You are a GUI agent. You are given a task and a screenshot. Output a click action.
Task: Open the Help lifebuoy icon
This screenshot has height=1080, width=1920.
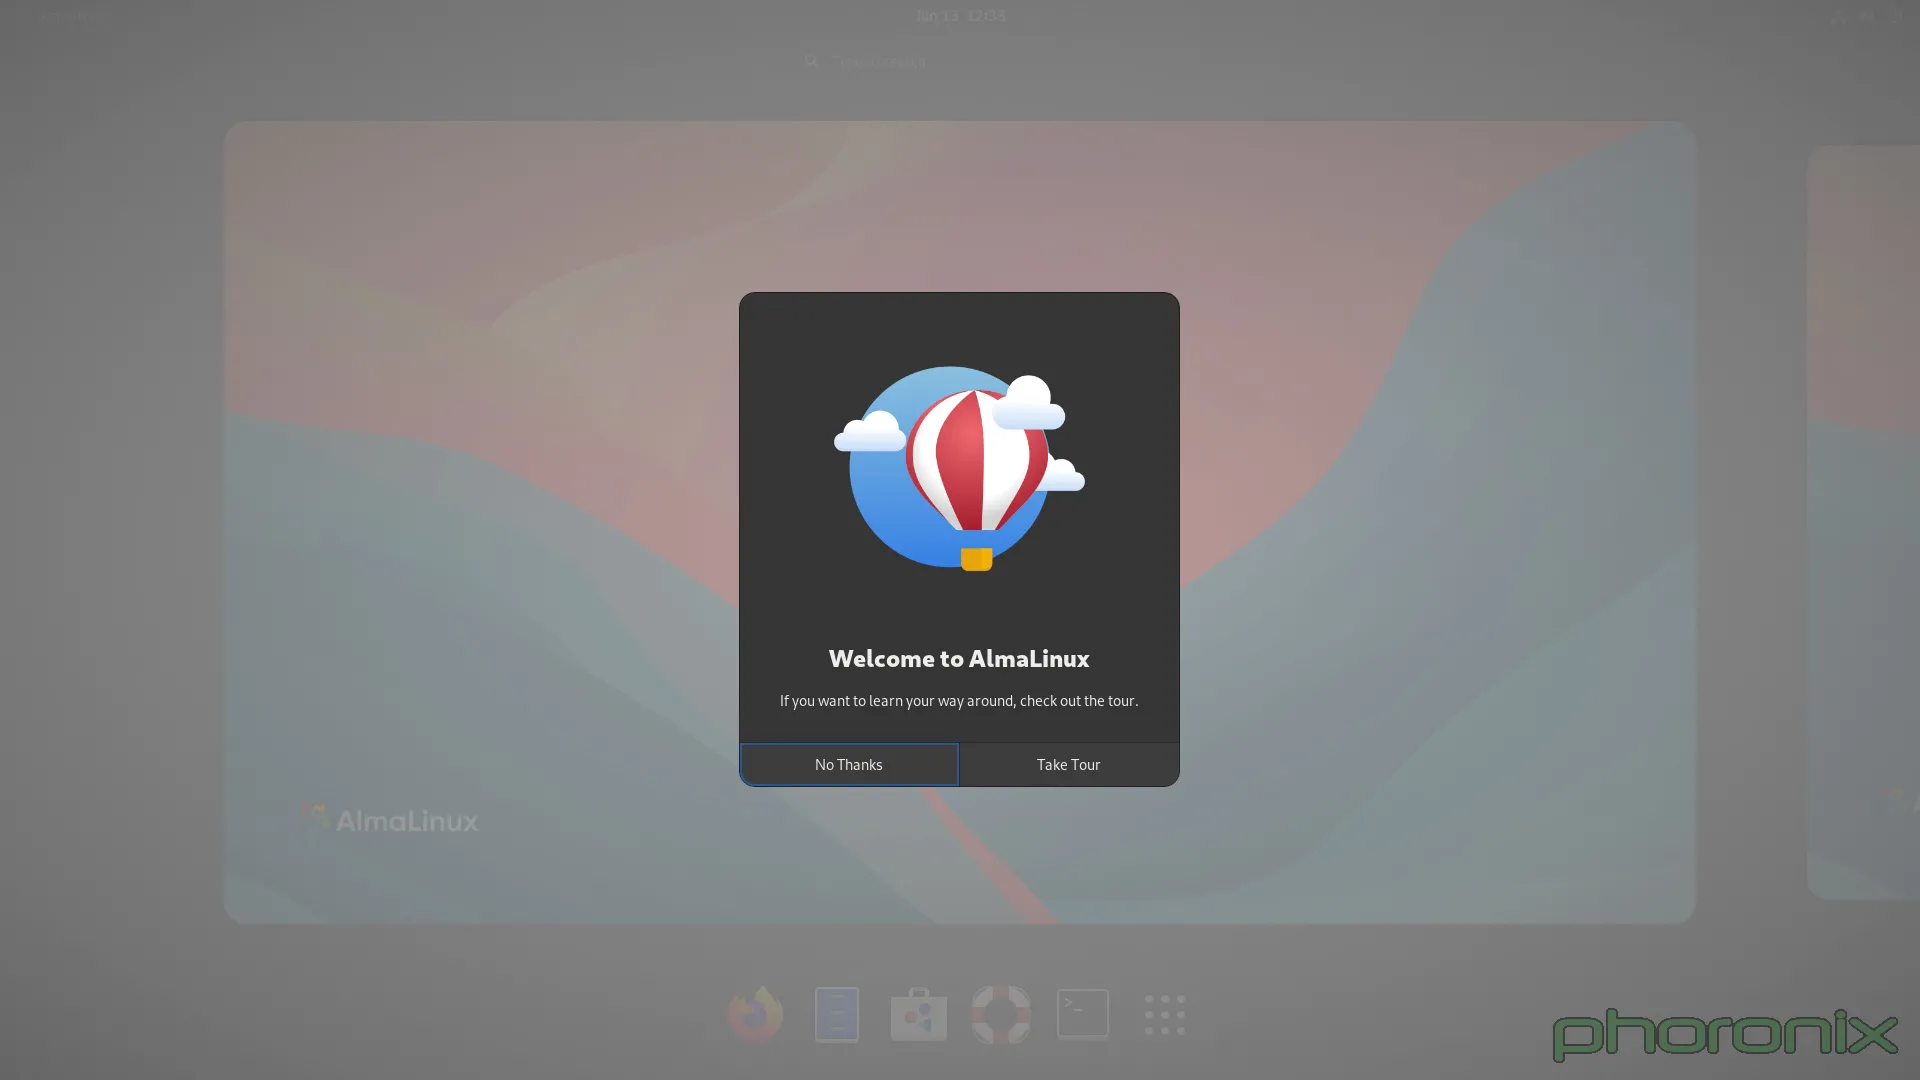(1001, 1014)
